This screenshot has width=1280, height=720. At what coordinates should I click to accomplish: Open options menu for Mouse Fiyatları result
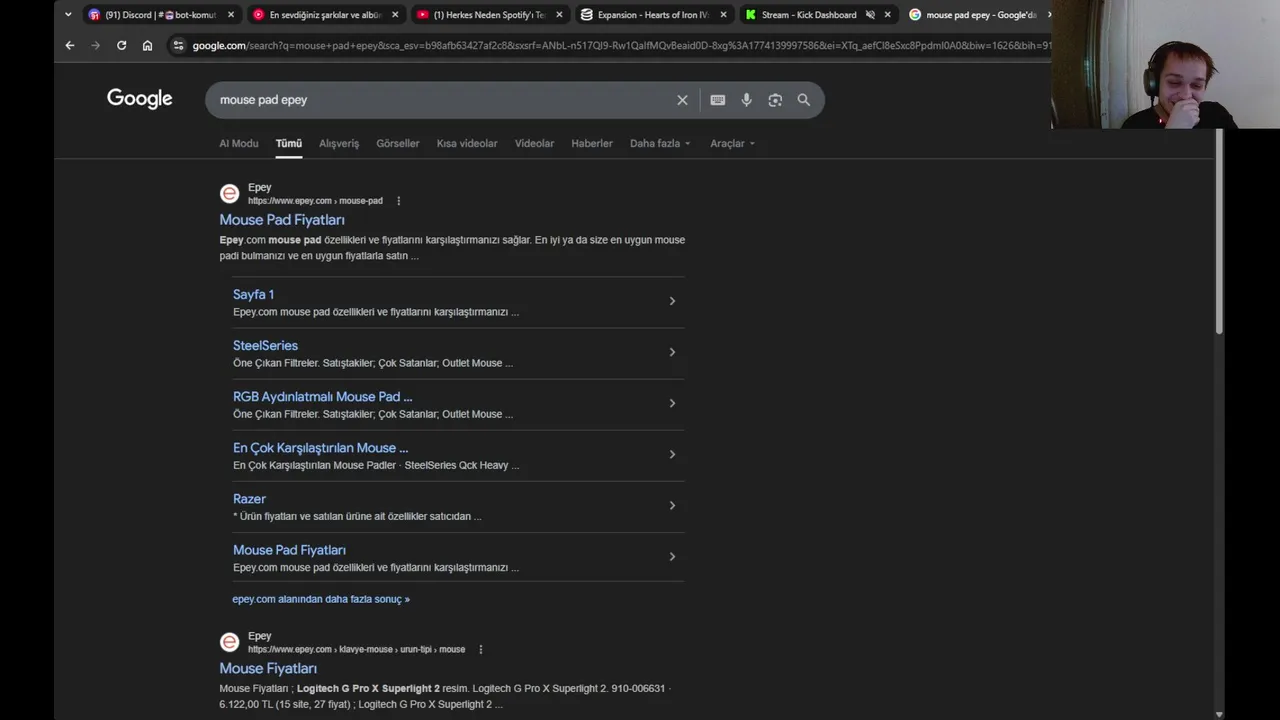pyautogui.click(x=480, y=649)
